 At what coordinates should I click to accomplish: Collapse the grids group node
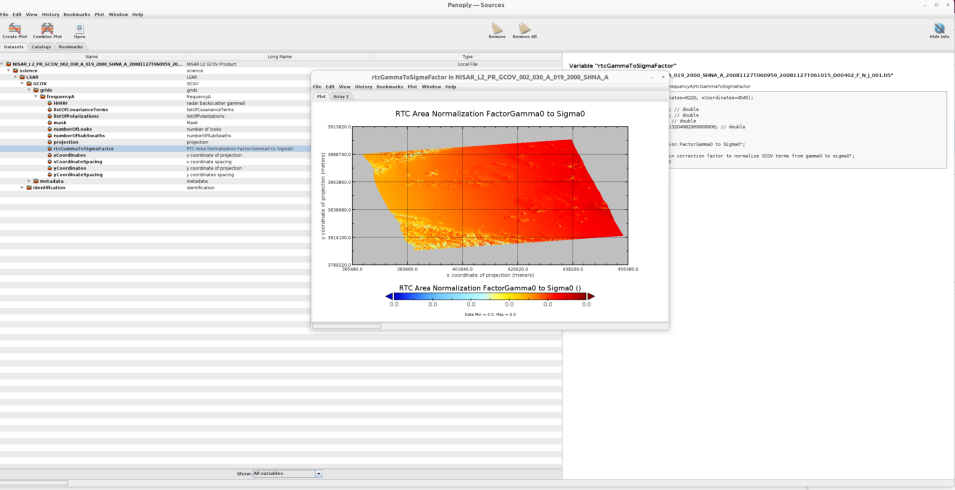[x=29, y=90]
